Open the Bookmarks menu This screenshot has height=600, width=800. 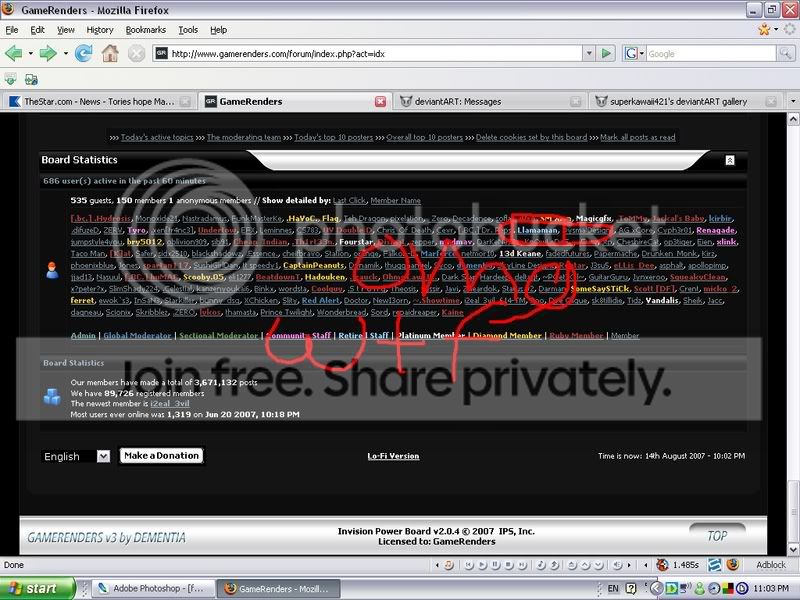click(145, 30)
